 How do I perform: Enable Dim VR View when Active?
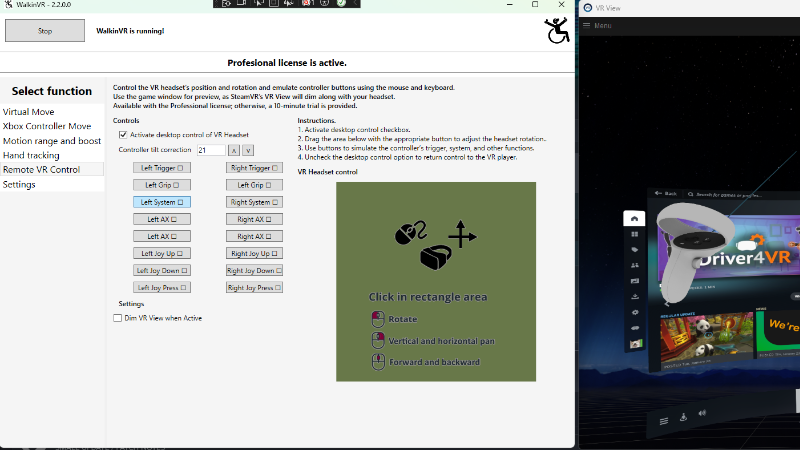(x=118, y=318)
